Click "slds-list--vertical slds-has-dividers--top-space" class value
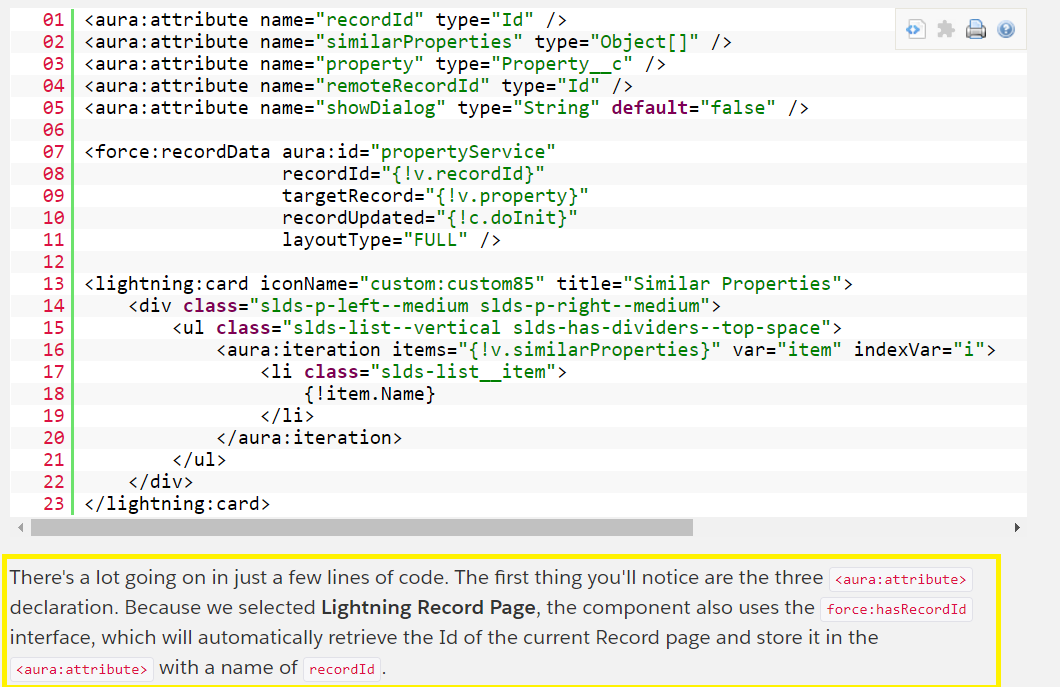The height and width of the screenshot is (687, 1060). (556, 328)
